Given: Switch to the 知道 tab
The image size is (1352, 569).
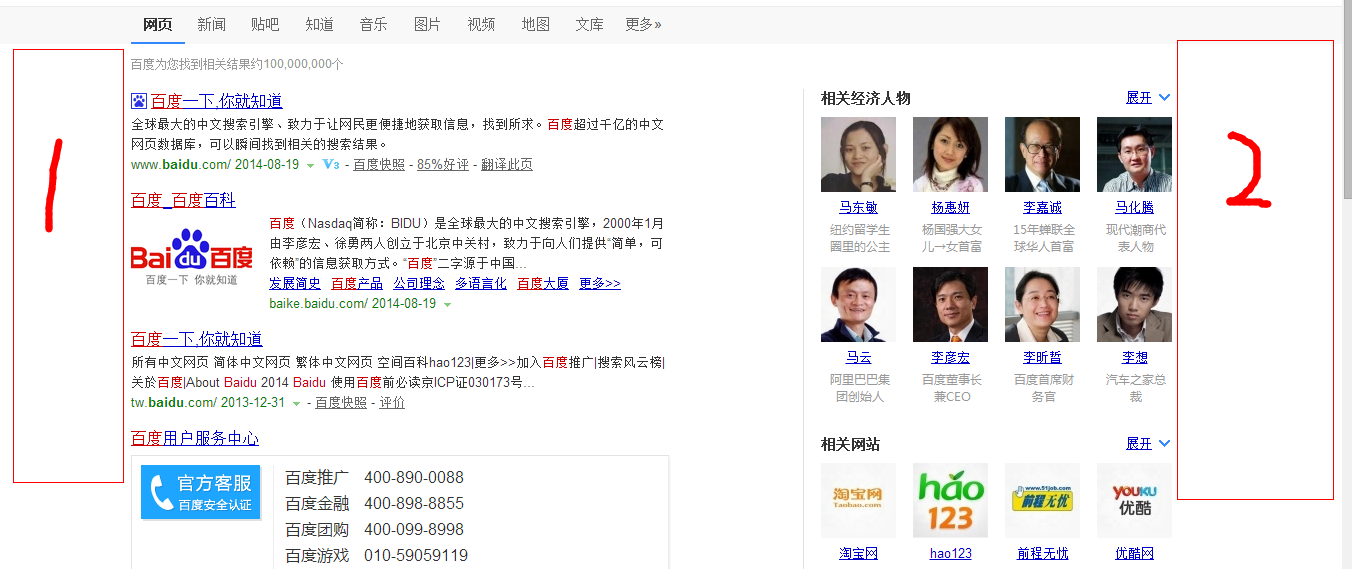Looking at the screenshot, I should click(x=319, y=24).
